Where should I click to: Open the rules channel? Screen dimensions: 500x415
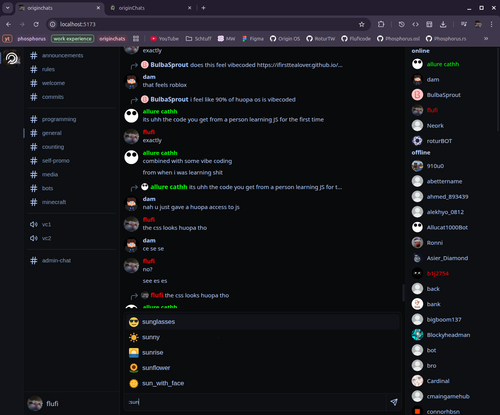pos(71,69)
